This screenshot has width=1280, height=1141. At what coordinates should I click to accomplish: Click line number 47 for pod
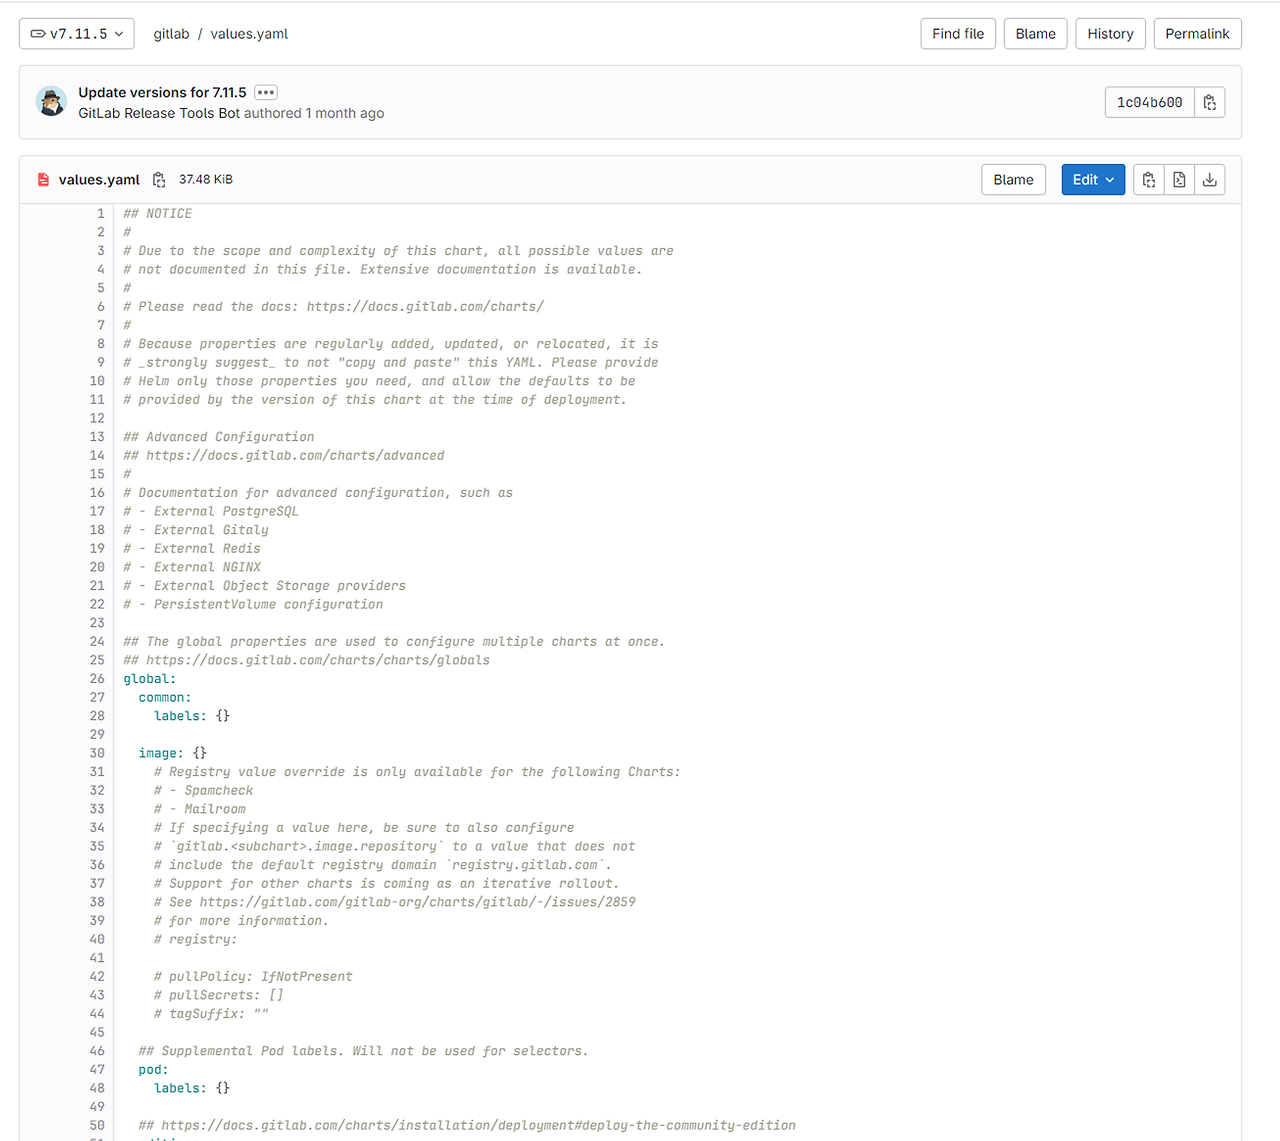97,1069
